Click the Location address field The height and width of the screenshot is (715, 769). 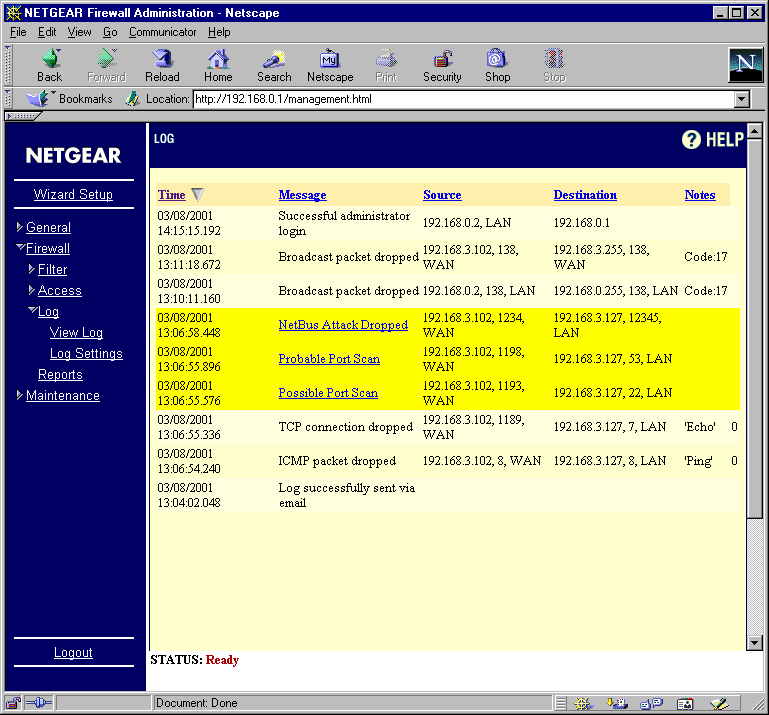464,99
